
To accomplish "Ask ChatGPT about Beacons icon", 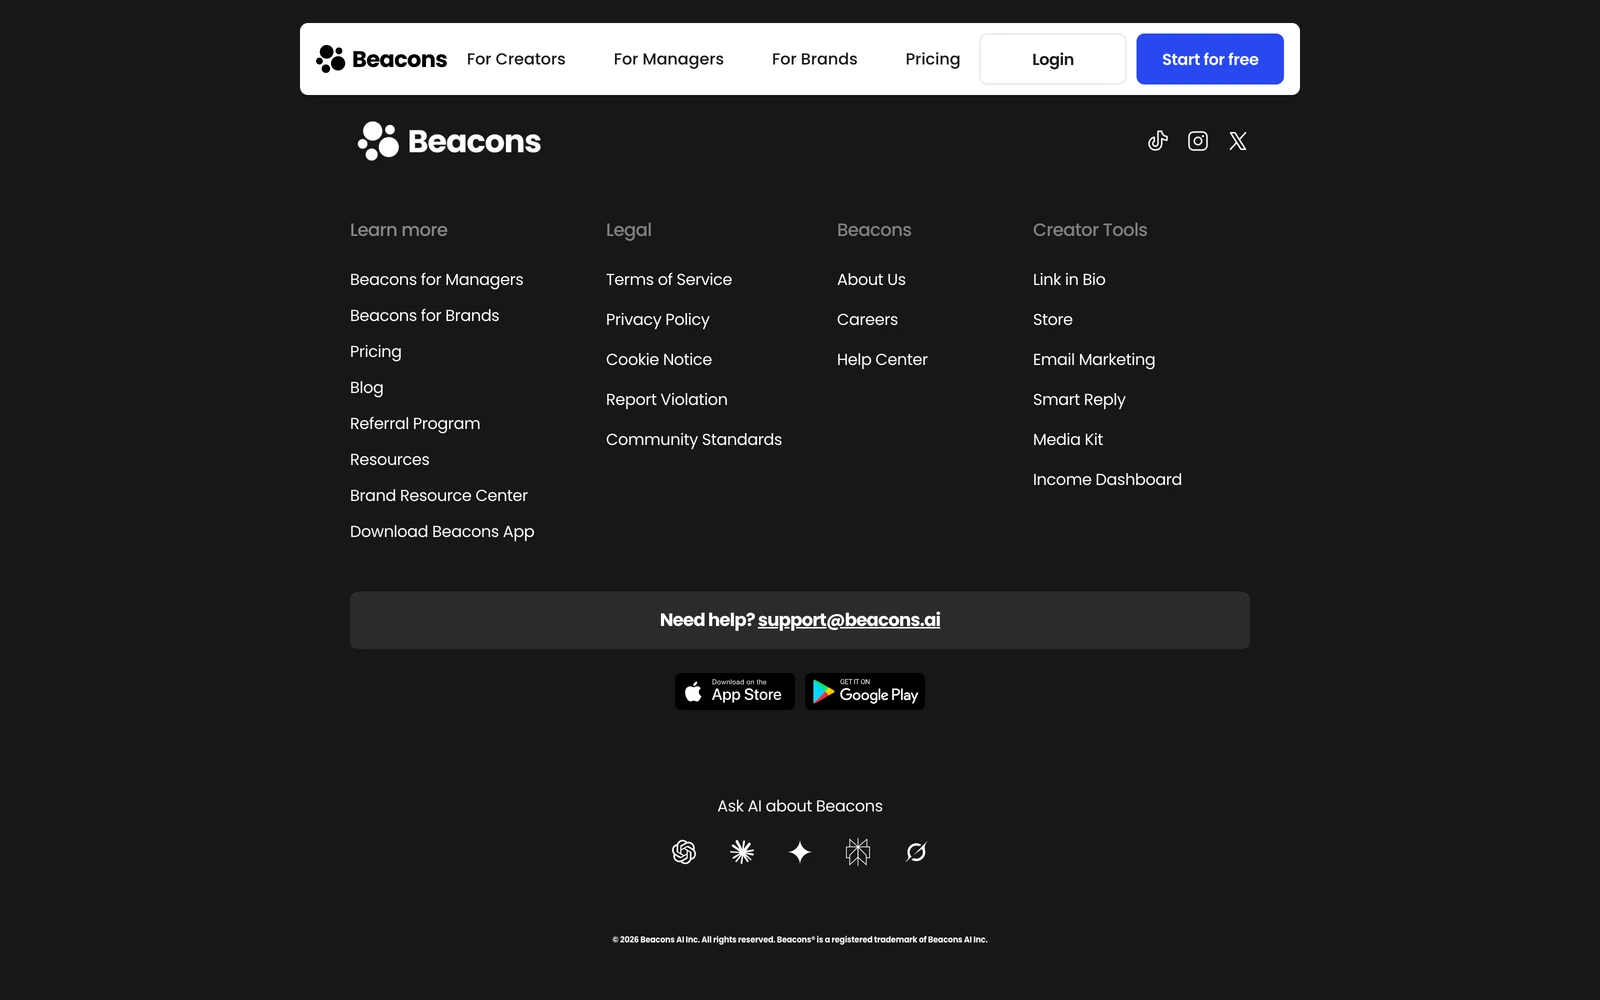I will [x=684, y=852].
